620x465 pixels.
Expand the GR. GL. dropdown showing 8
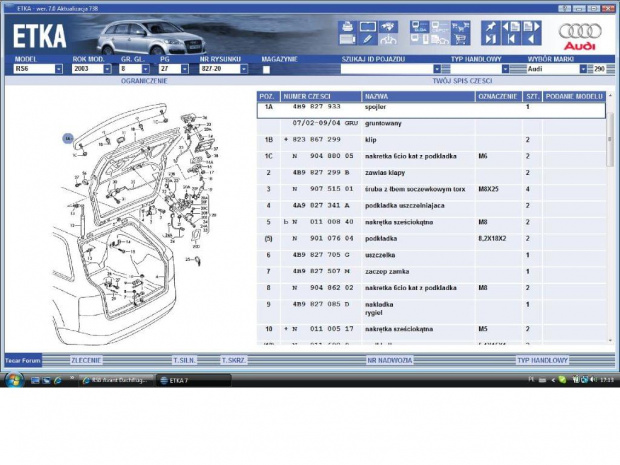(x=146, y=69)
